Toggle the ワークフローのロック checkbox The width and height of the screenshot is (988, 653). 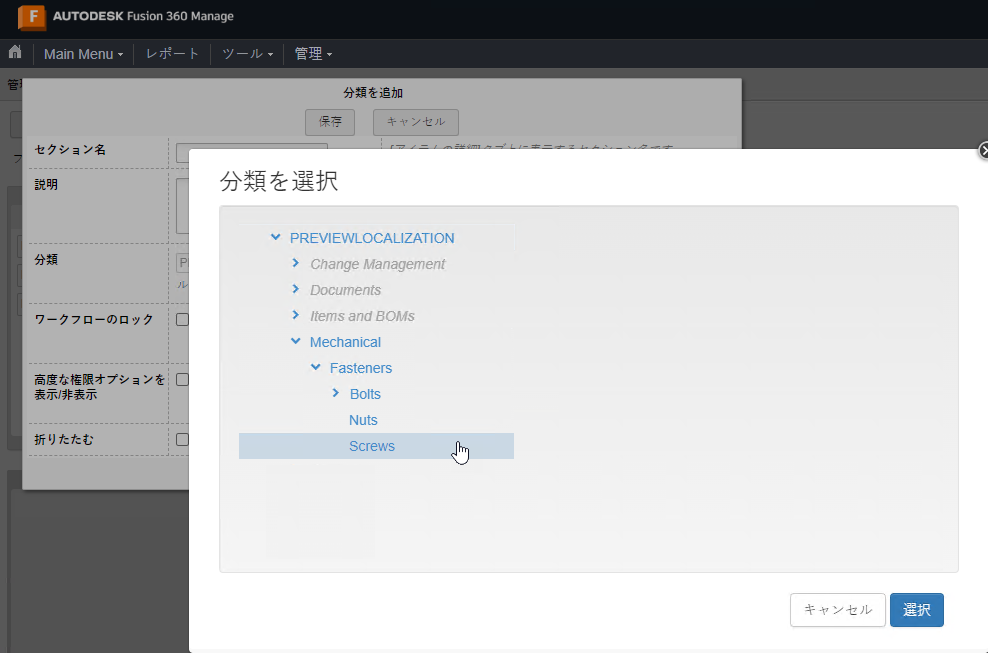pyautogui.click(x=183, y=320)
